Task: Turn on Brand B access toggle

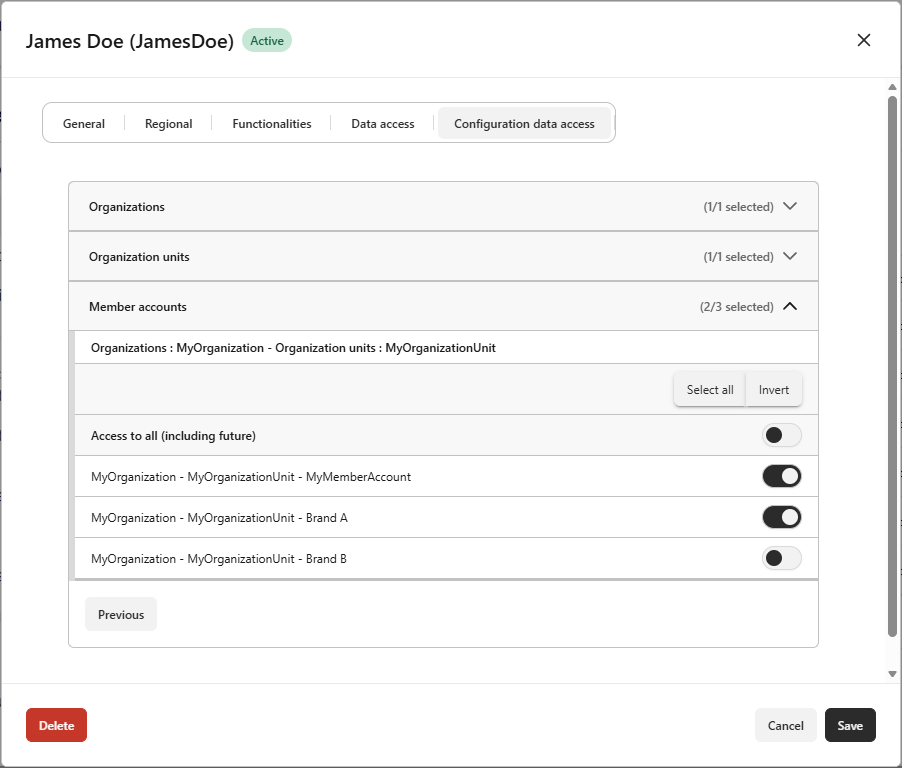Action: pos(781,559)
